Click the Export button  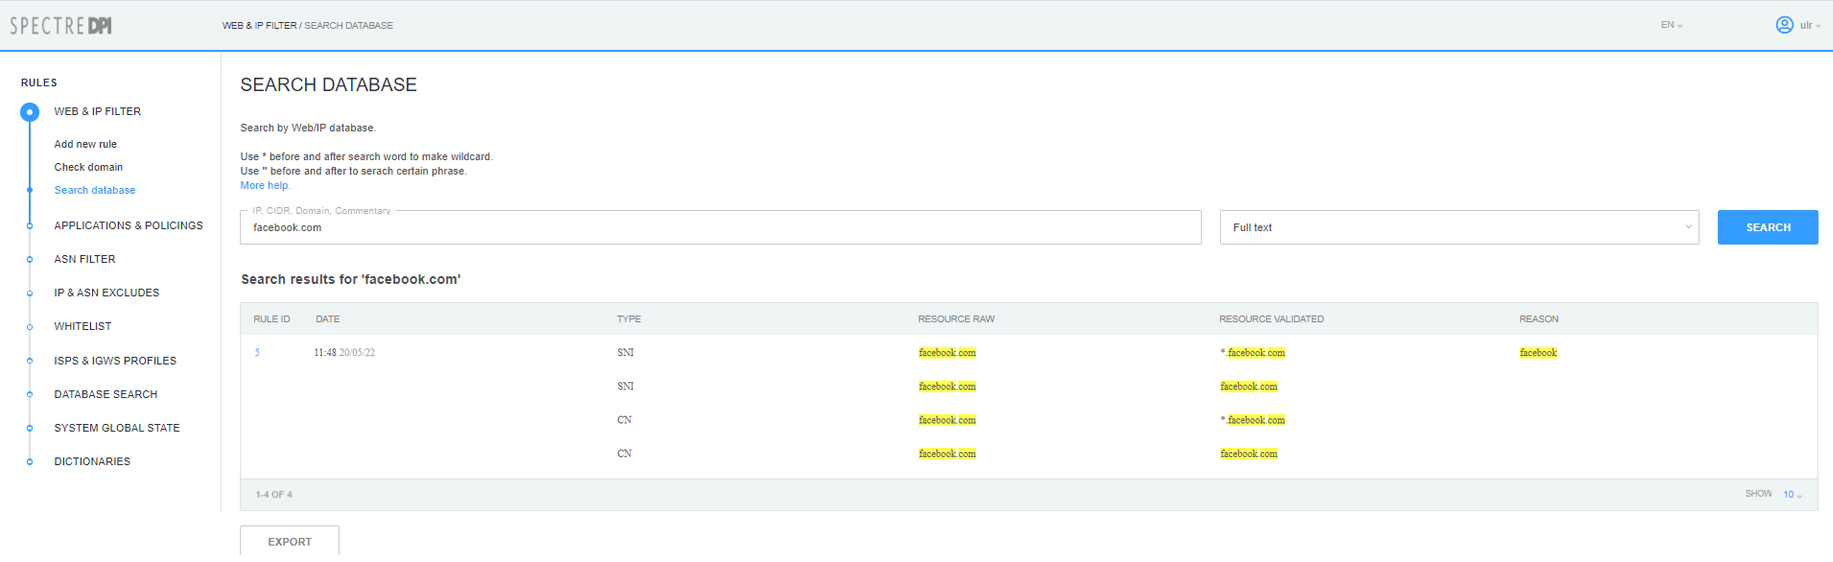(289, 541)
